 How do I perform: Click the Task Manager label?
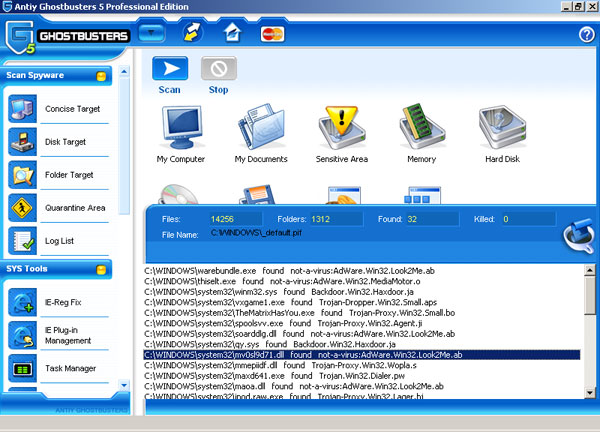pos(70,368)
